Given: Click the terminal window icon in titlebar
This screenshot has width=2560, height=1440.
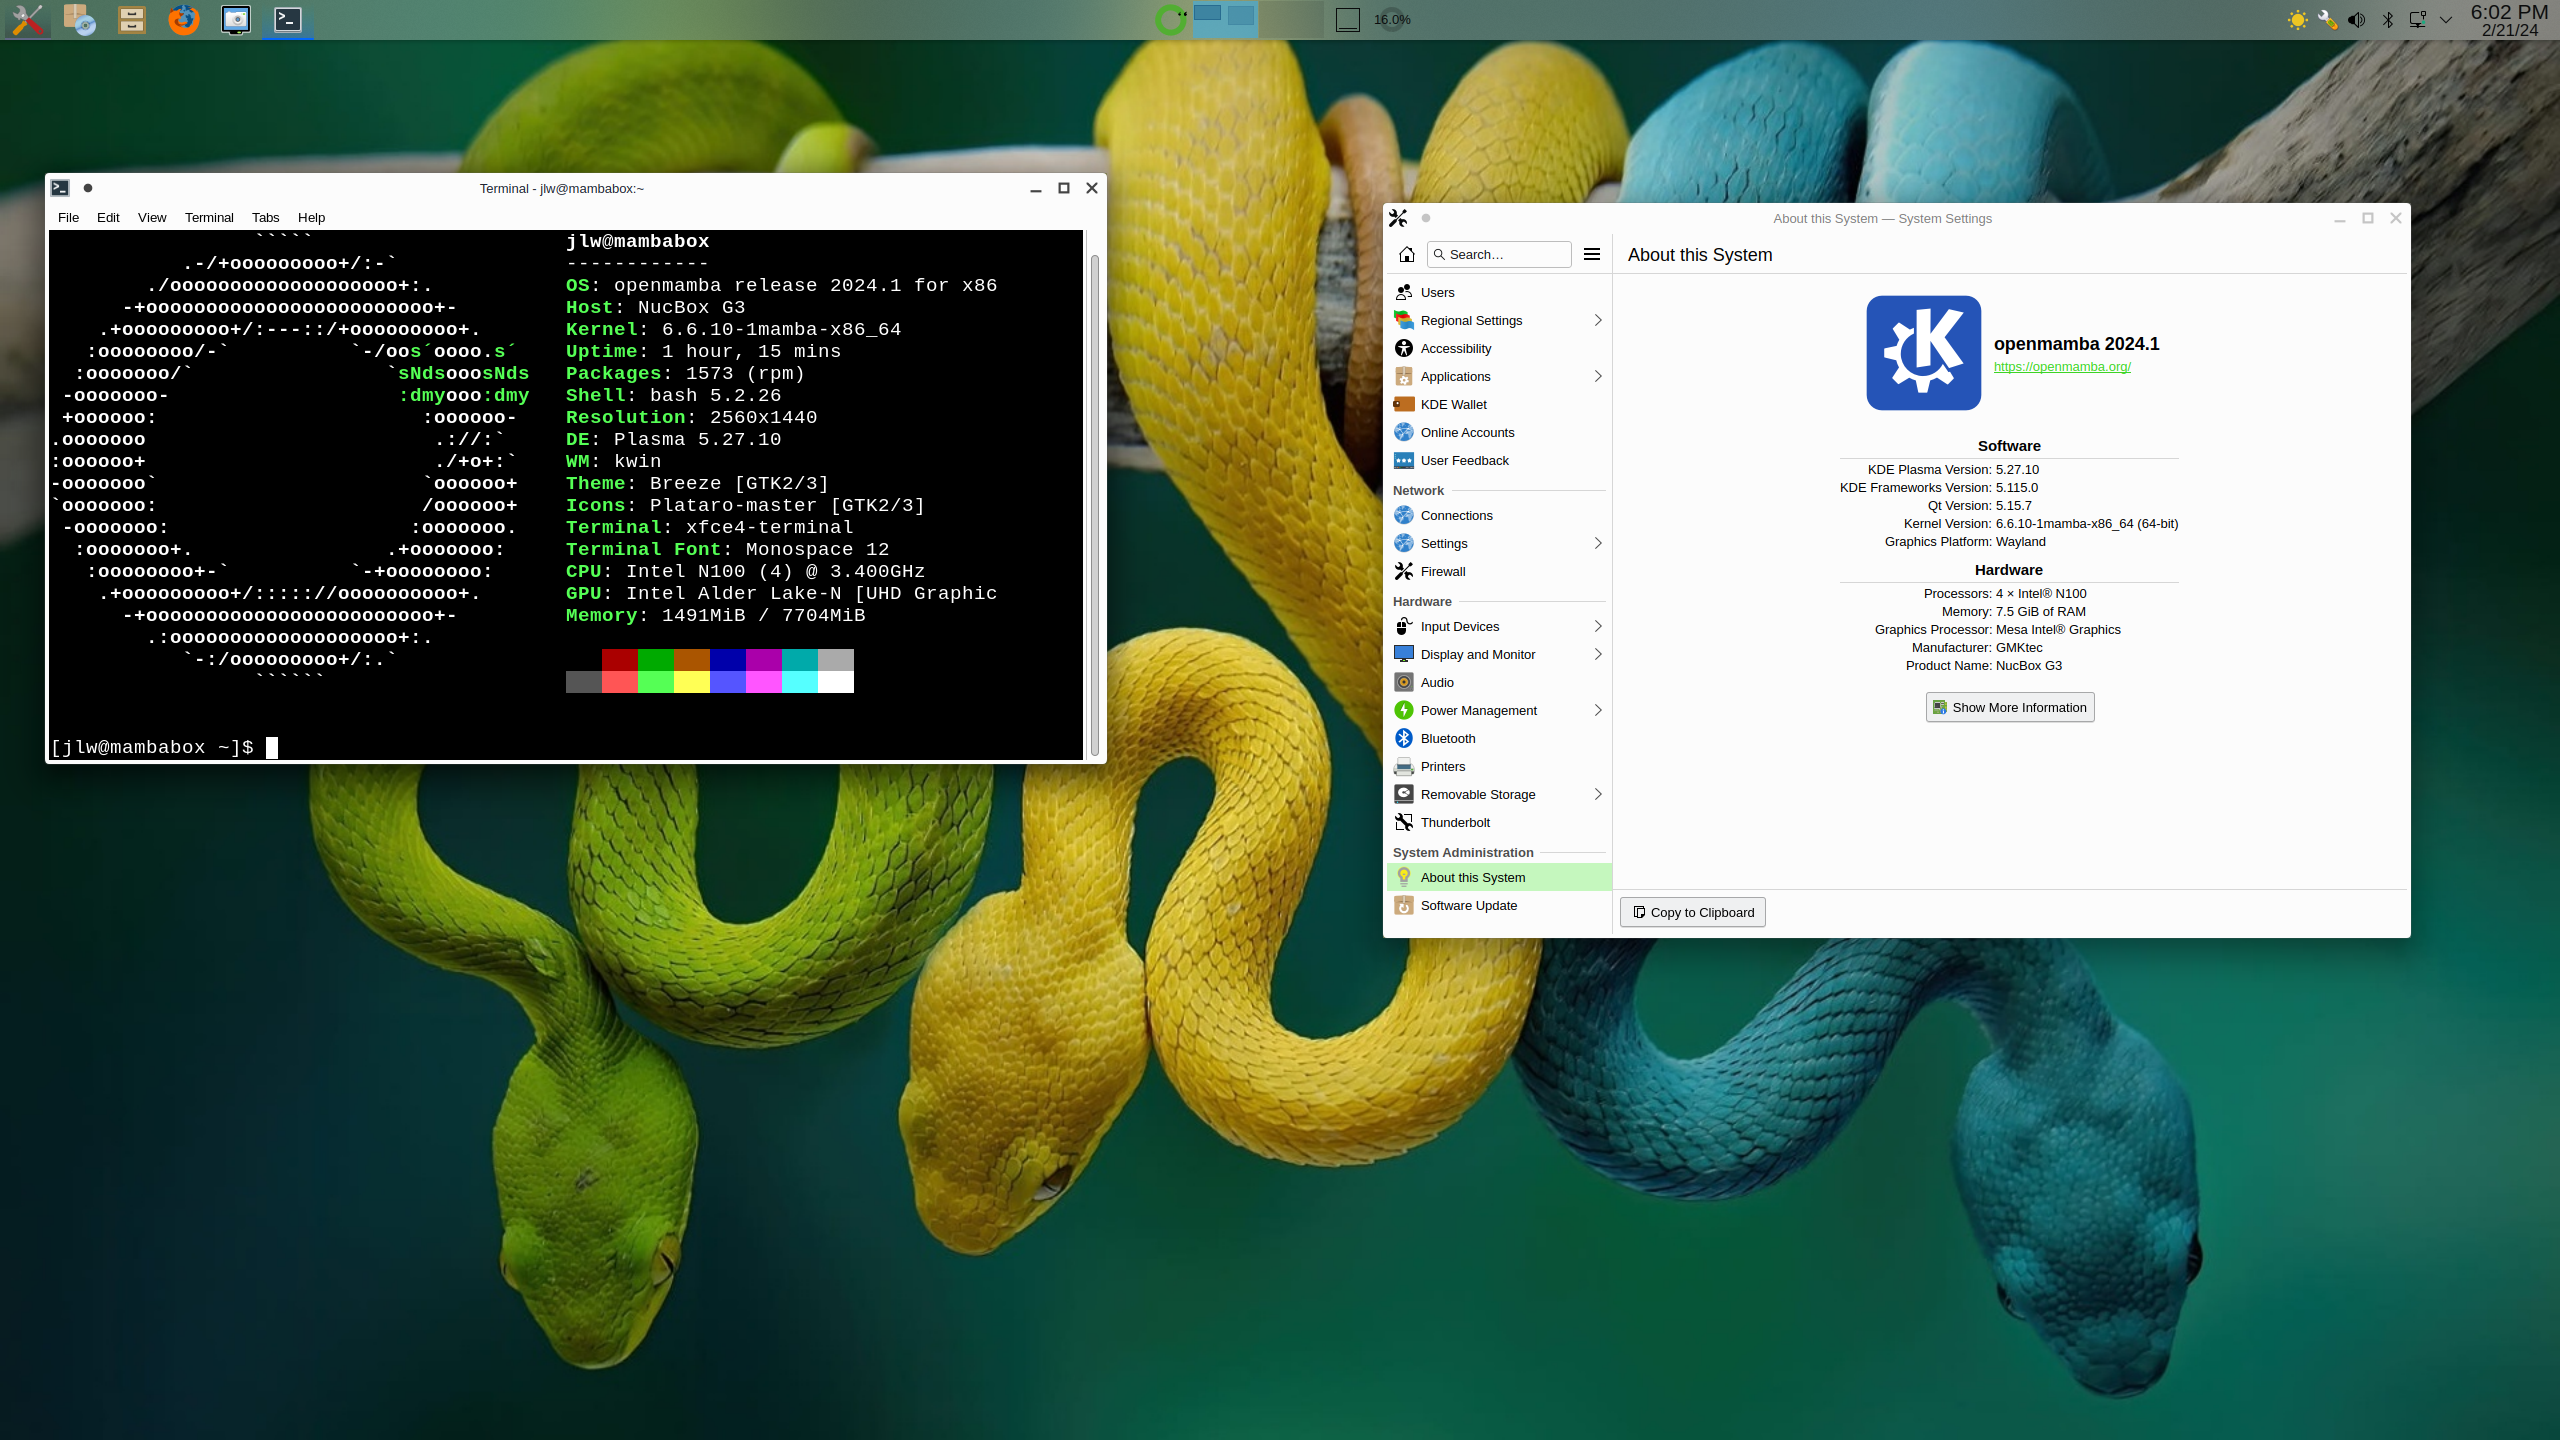Looking at the screenshot, I should tap(60, 188).
